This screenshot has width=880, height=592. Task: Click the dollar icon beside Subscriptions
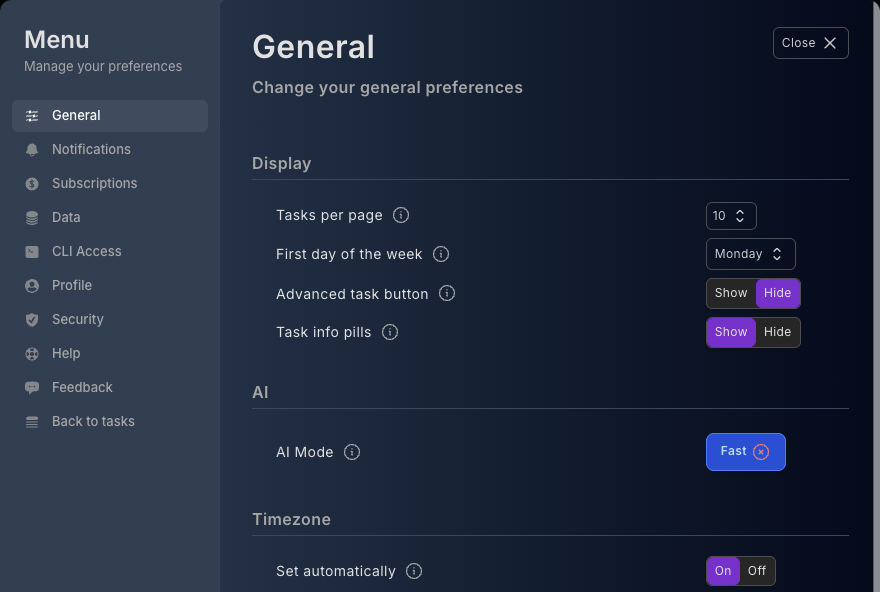pyautogui.click(x=32, y=184)
